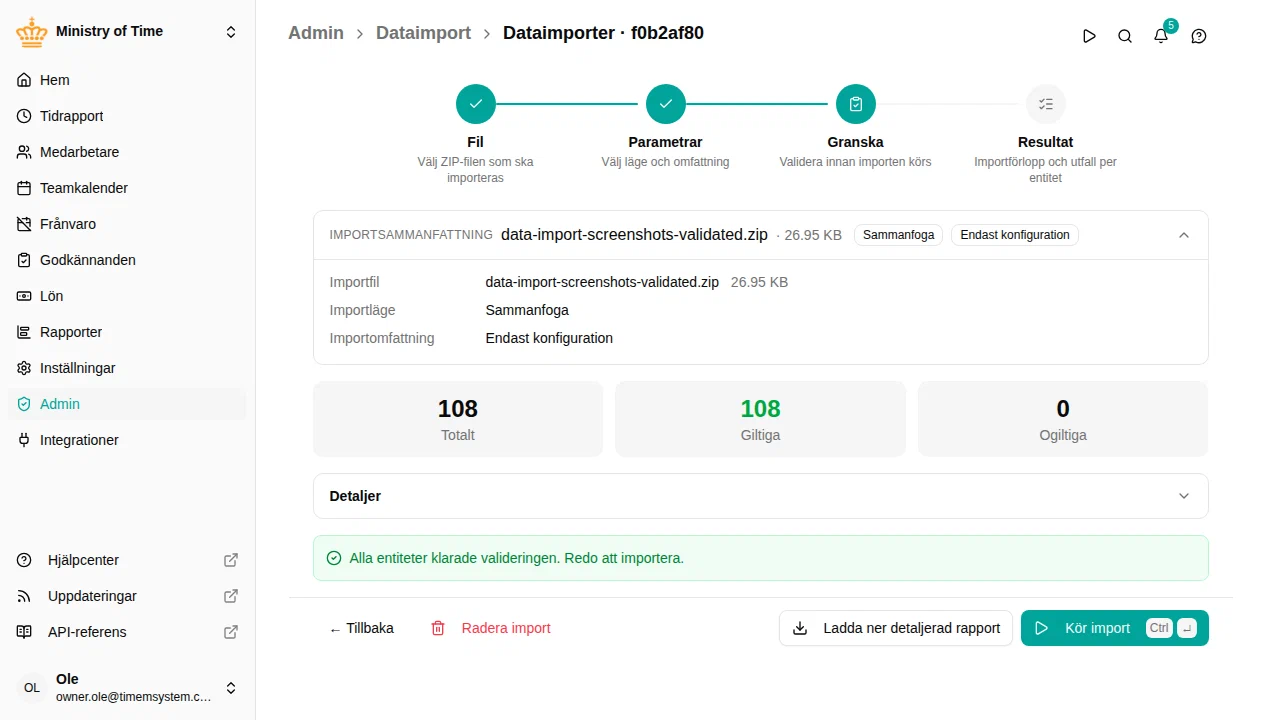The width and height of the screenshot is (1280, 720).
Task: Click the Resultat step circle icon
Action: tap(1046, 104)
